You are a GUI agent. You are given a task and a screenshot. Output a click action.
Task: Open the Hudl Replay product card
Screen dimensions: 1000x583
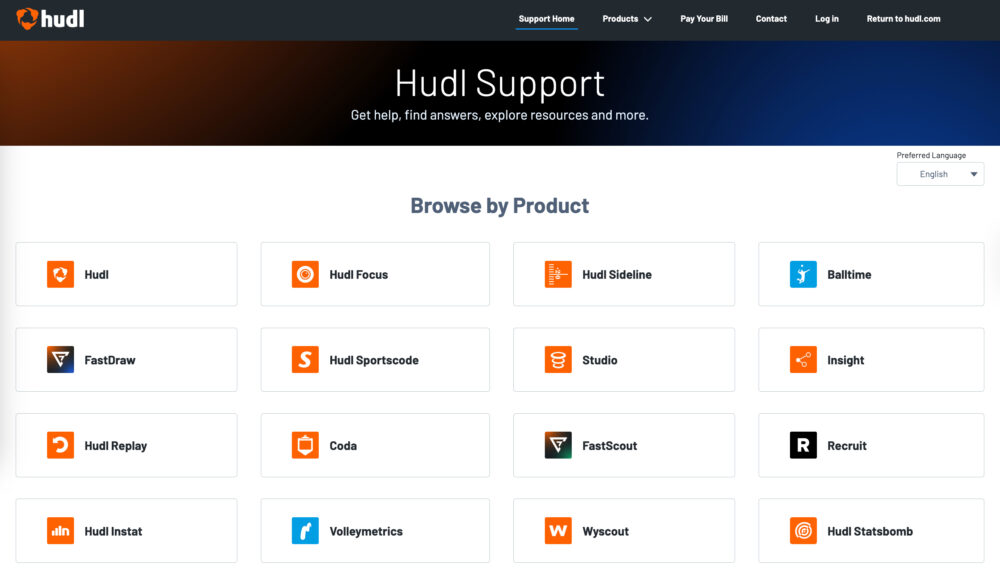click(x=126, y=446)
